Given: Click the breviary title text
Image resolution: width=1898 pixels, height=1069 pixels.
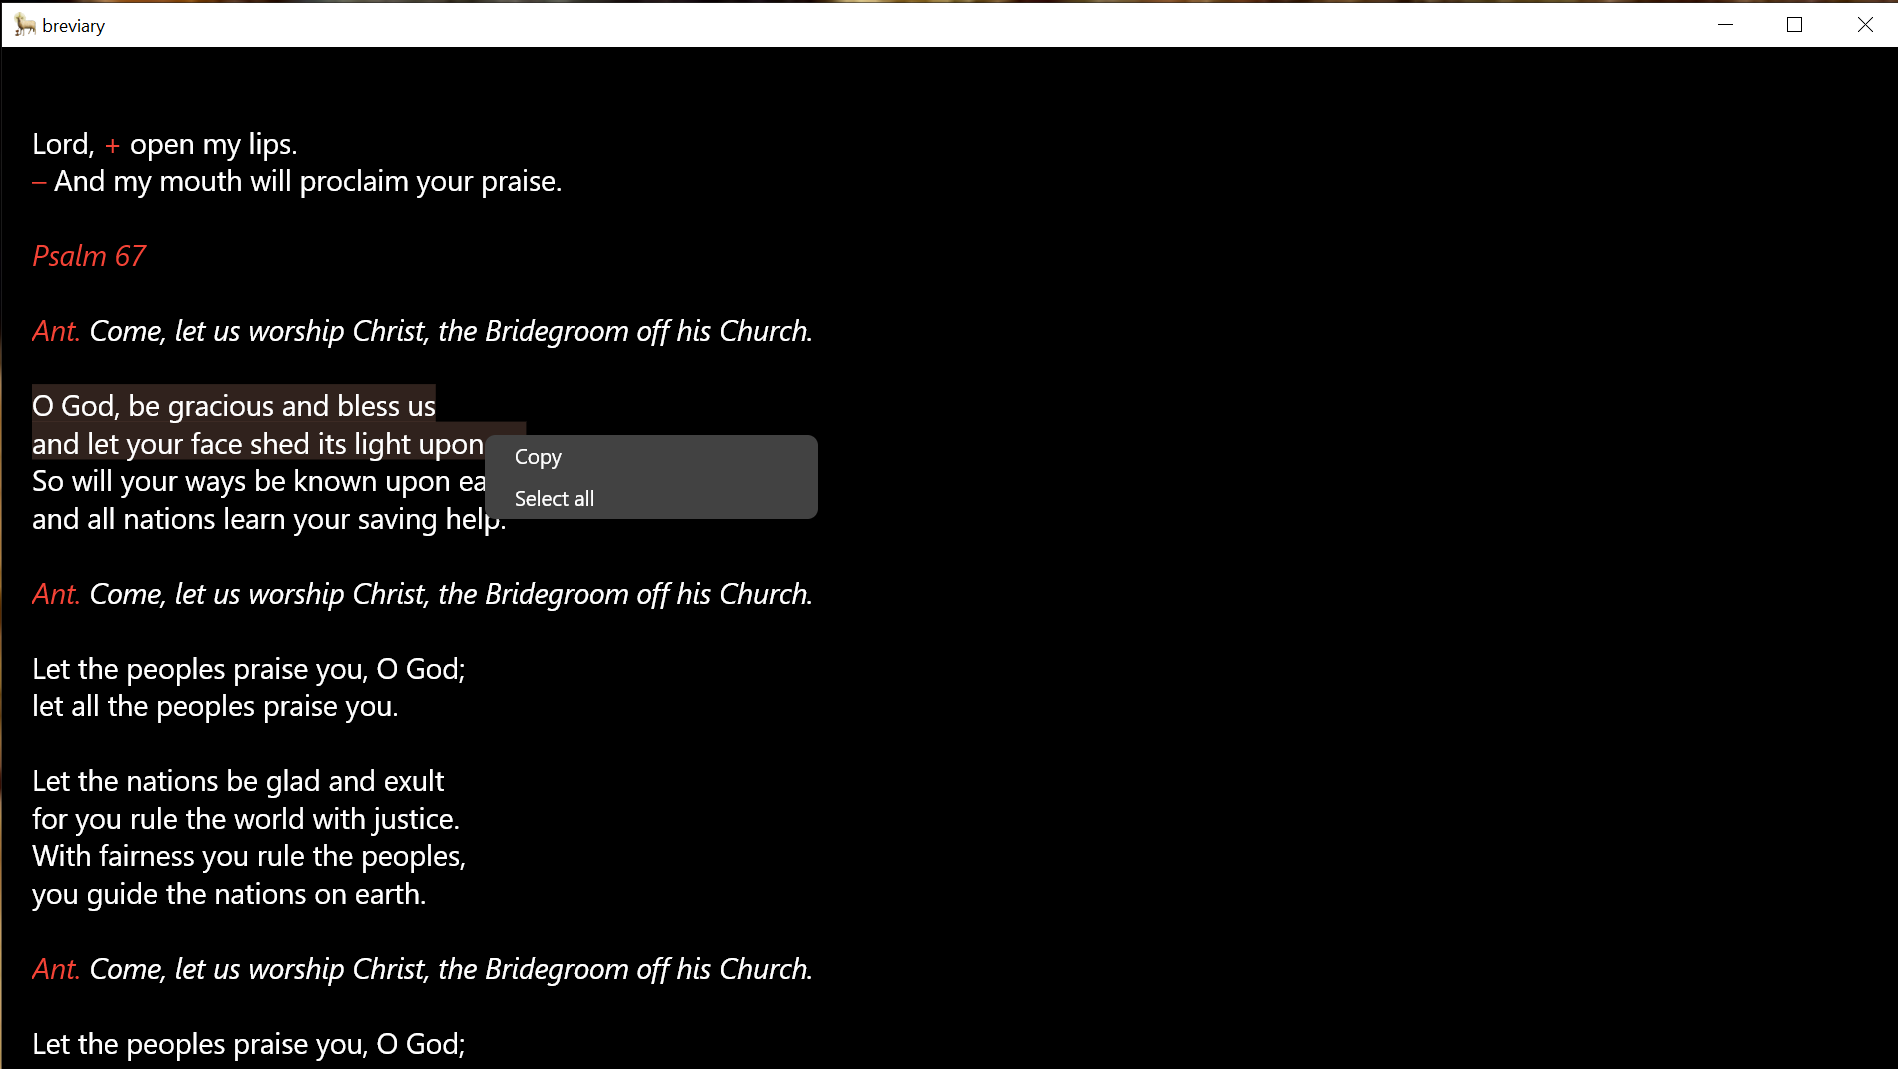Looking at the screenshot, I should click(x=73, y=24).
